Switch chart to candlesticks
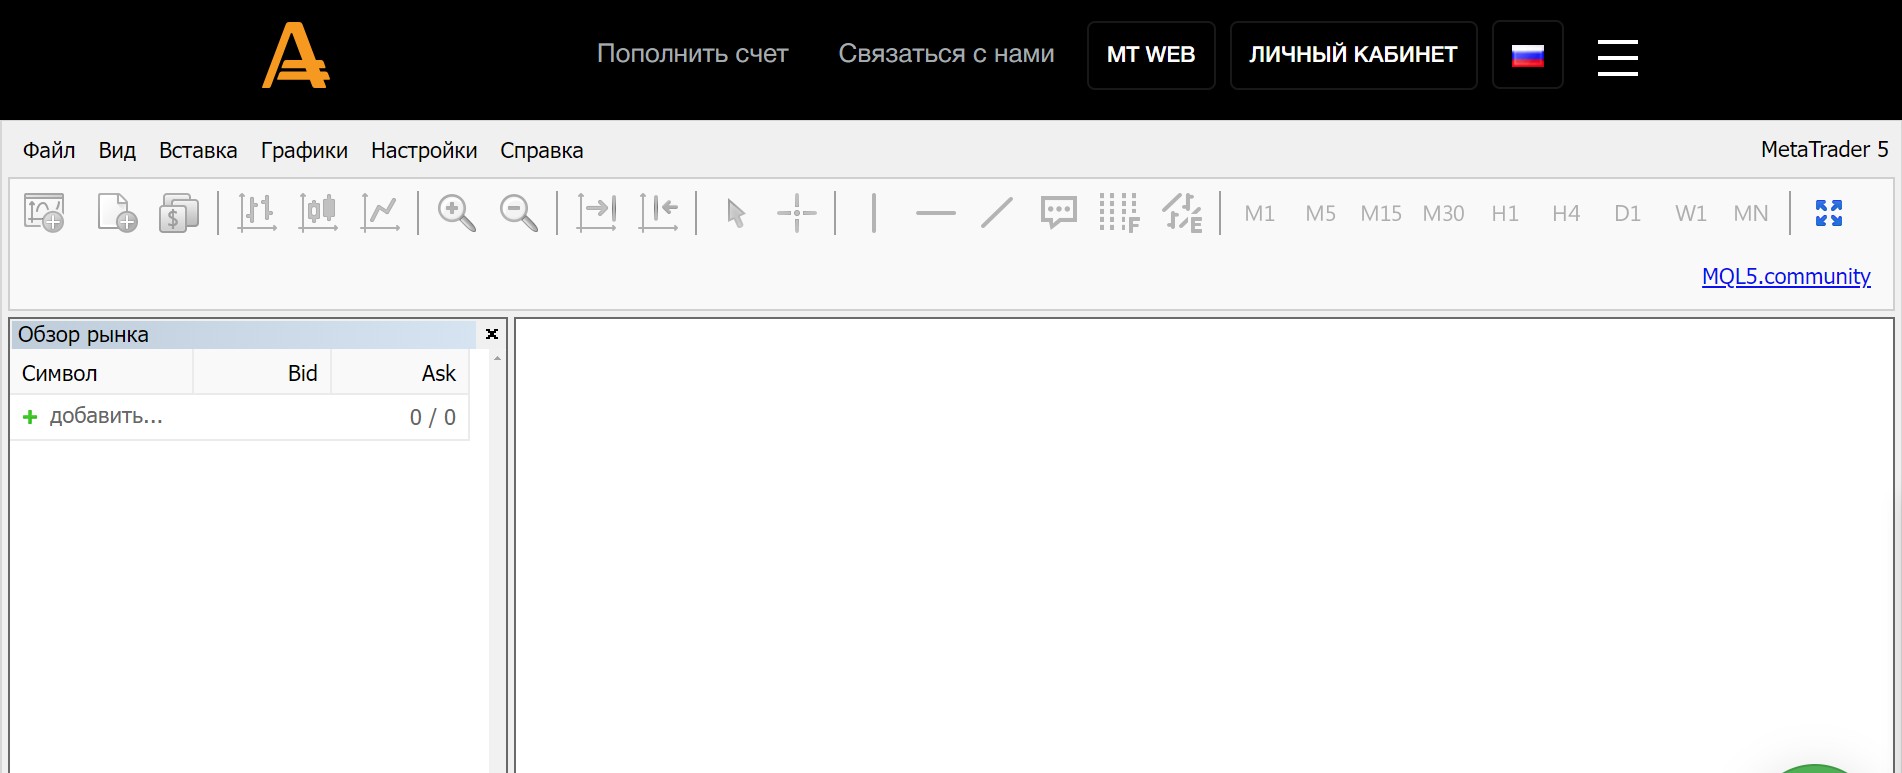 tap(318, 212)
